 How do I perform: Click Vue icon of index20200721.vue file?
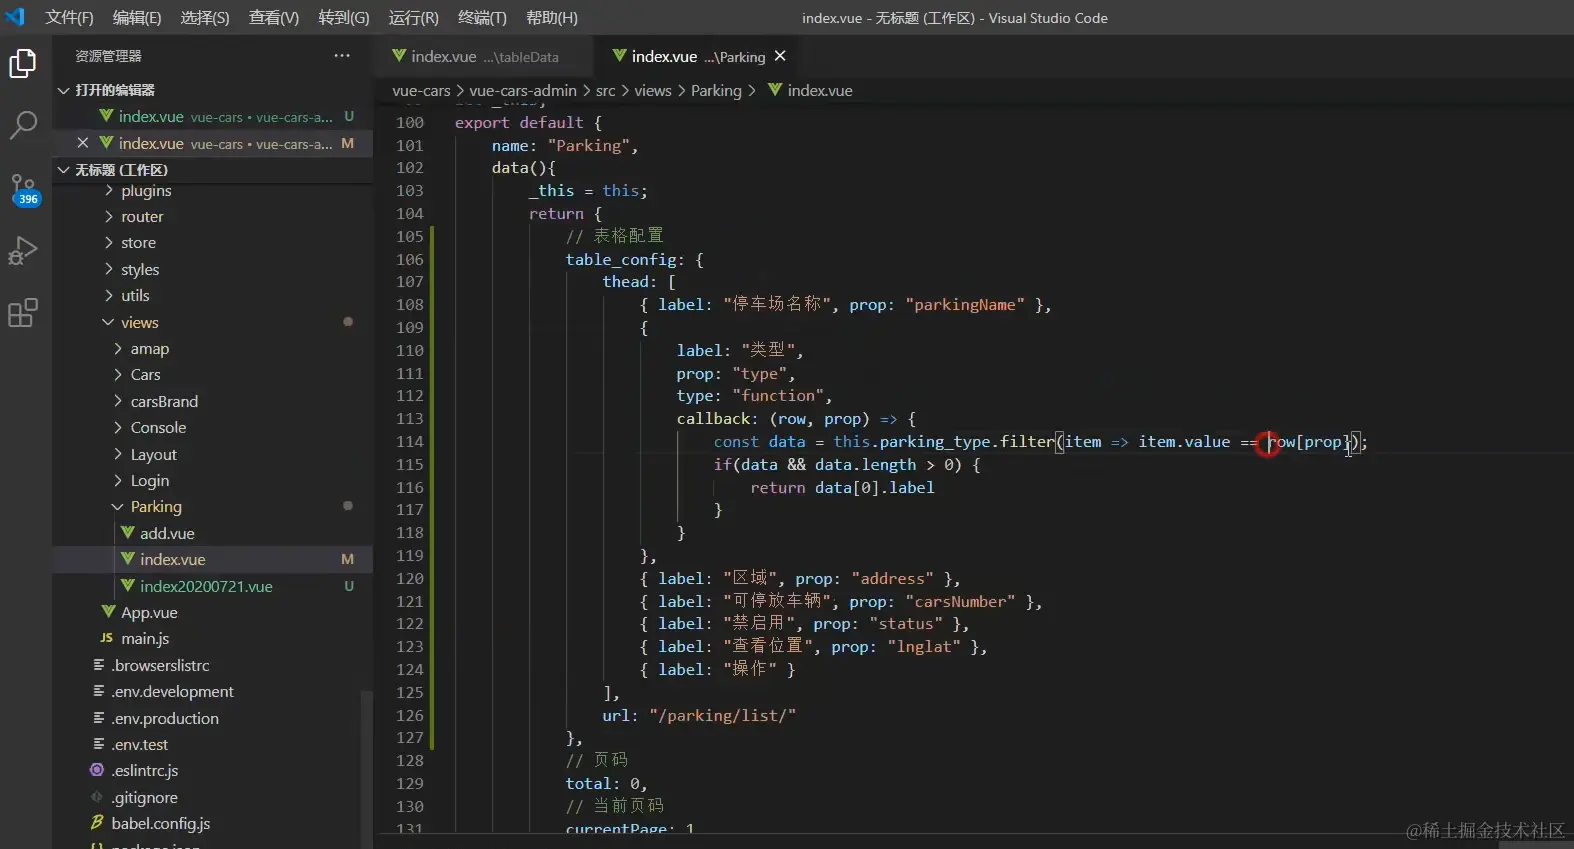(x=128, y=586)
